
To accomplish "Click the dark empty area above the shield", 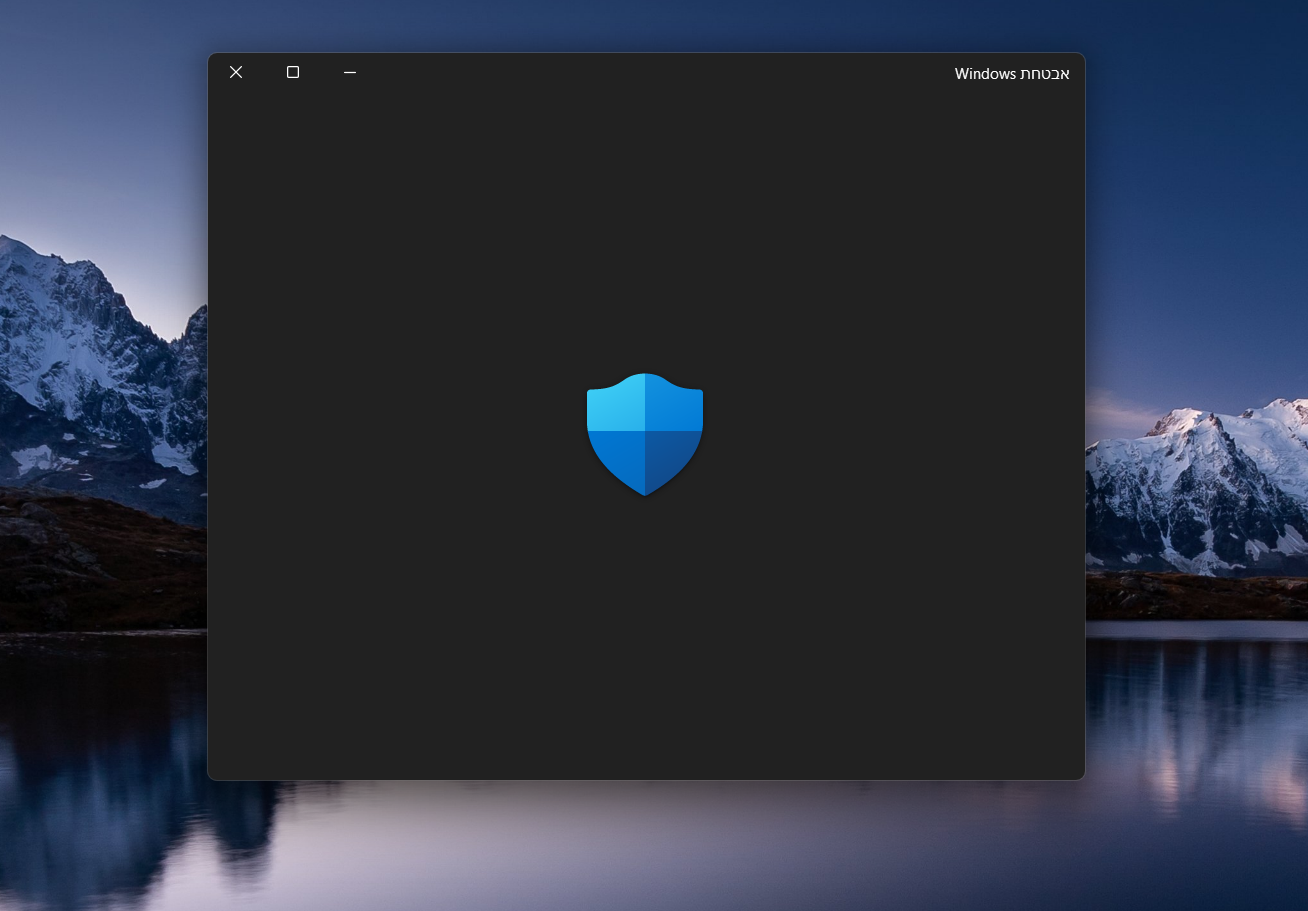I will 645,230.
